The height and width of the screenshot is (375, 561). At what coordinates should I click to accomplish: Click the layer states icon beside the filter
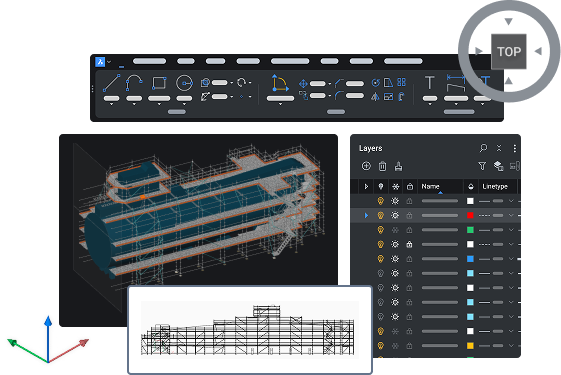(498, 166)
